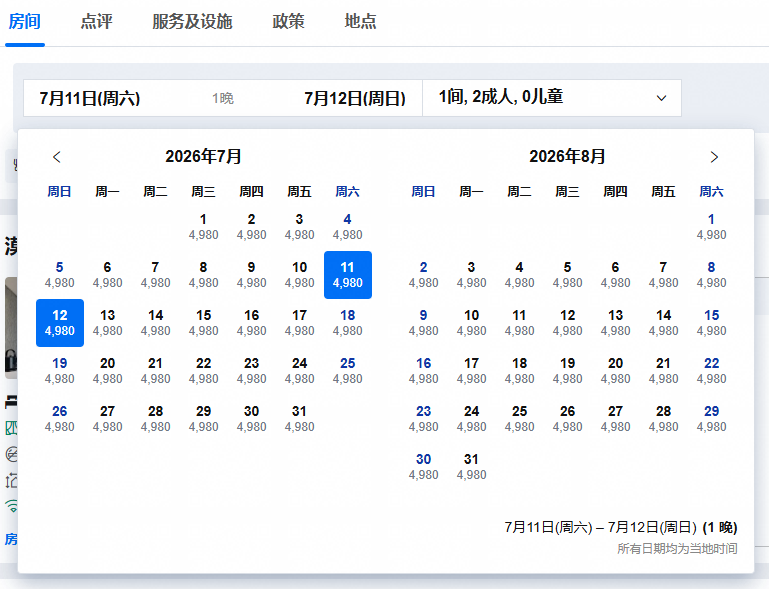Select August 26 in the calendar
The width and height of the screenshot is (769, 589).
(567, 419)
